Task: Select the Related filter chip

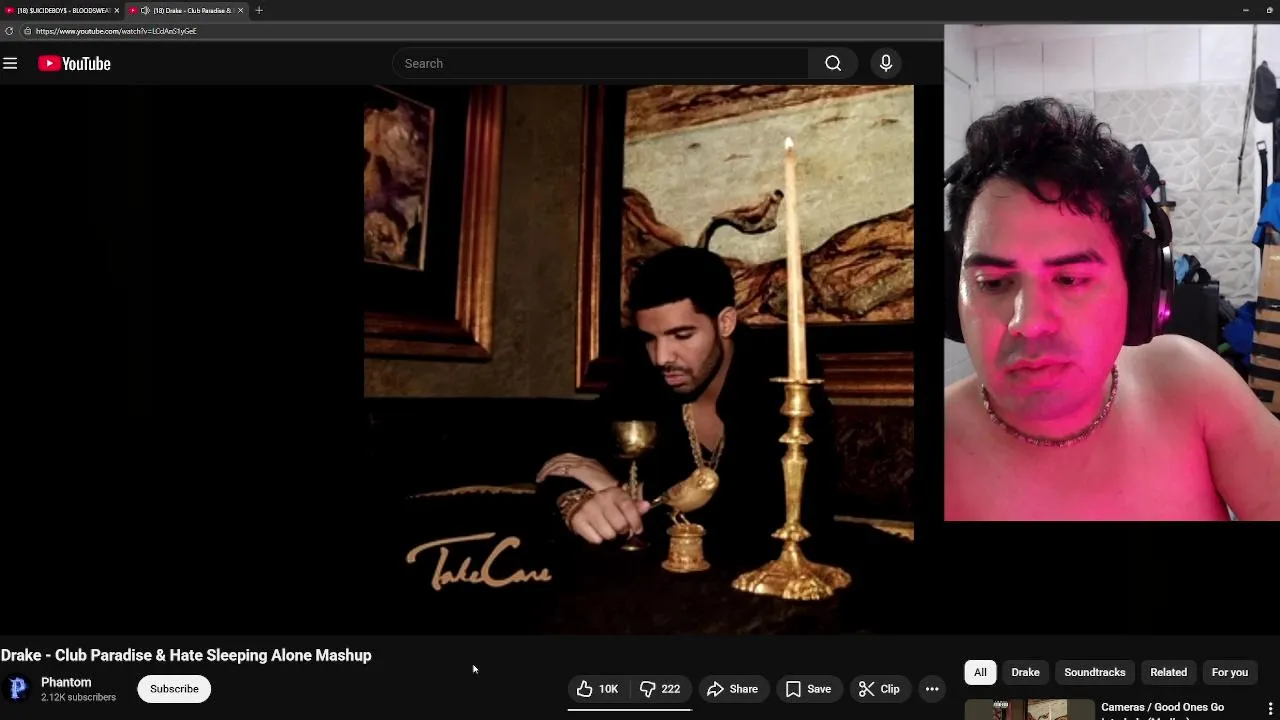Action: click(x=1168, y=672)
